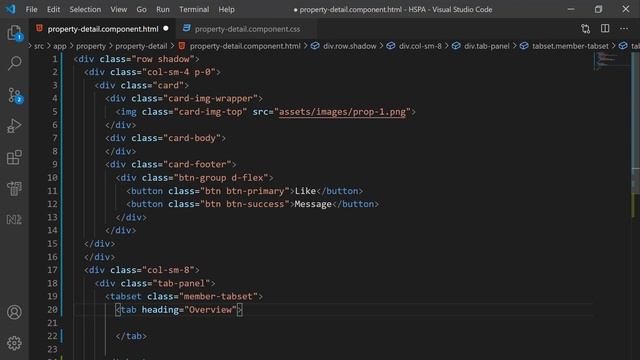640x360 pixels.
Task: Click line number 1 in gutter
Action: click(x=55, y=59)
